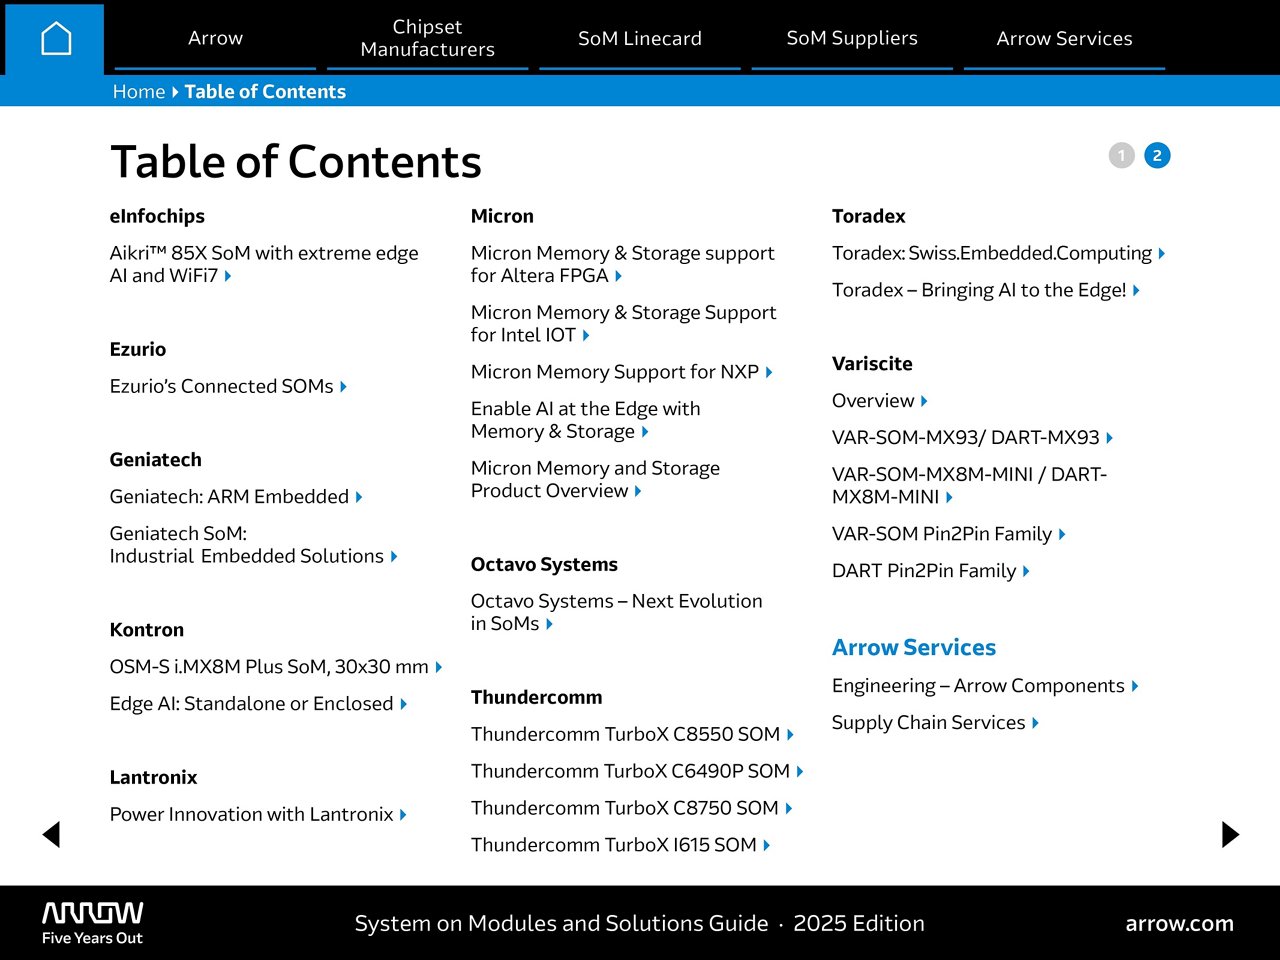The height and width of the screenshot is (960, 1280).
Task: Switch to SoM Linecard tab
Action: tap(640, 38)
